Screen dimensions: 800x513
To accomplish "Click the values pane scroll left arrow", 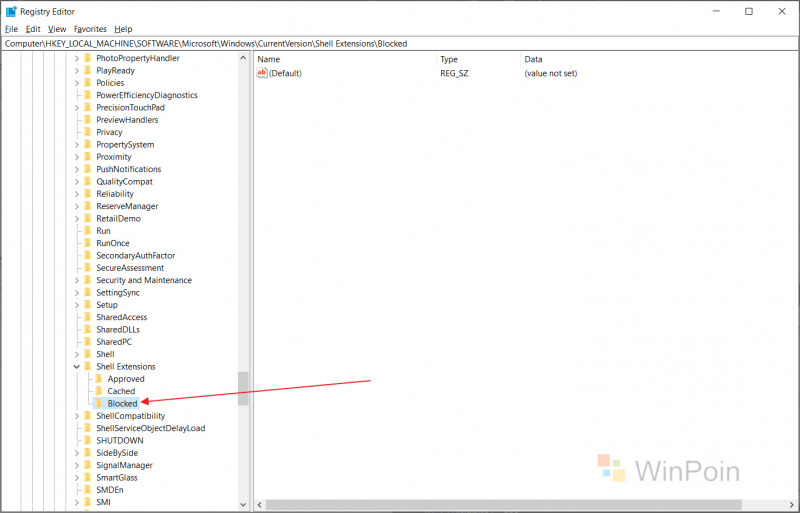I will pos(260,505).
